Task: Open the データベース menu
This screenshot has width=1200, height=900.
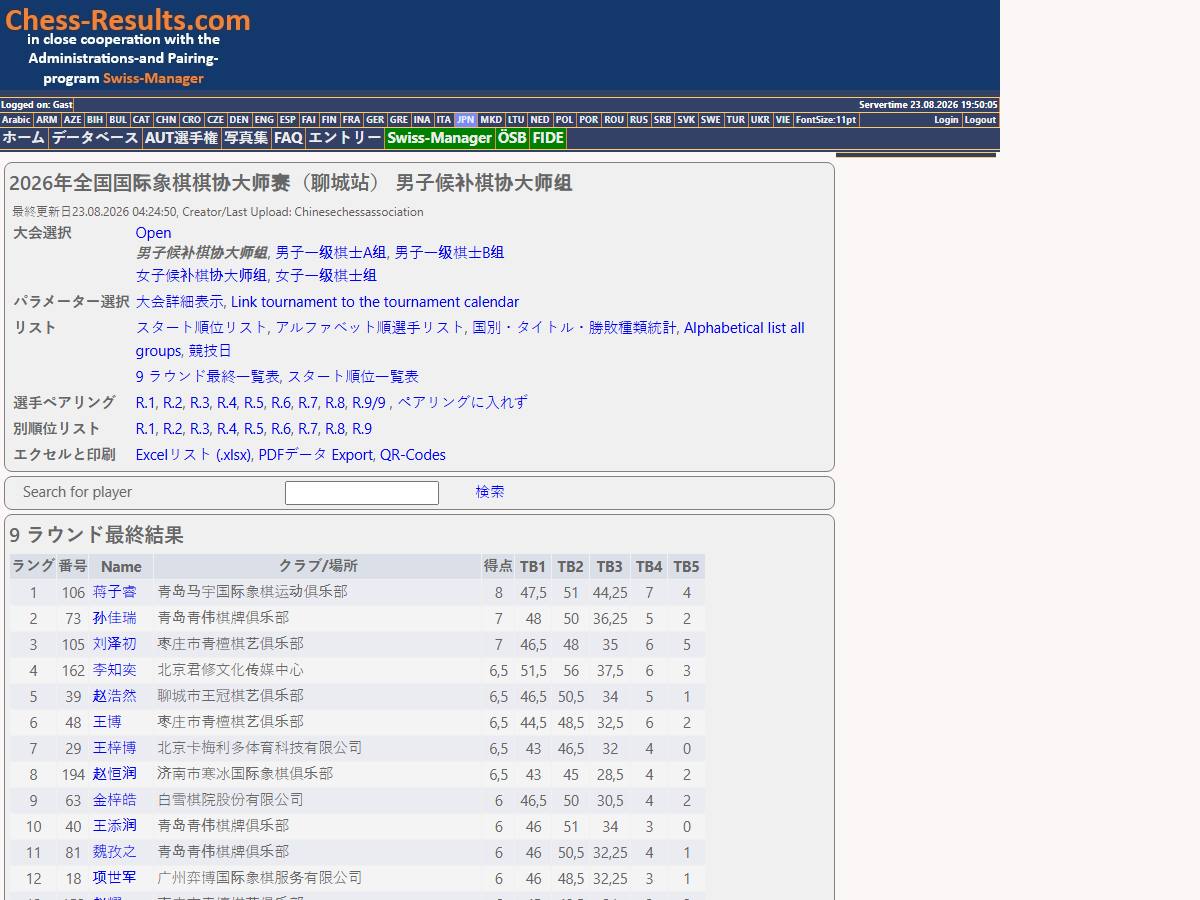Action: (x=95, y=138)
